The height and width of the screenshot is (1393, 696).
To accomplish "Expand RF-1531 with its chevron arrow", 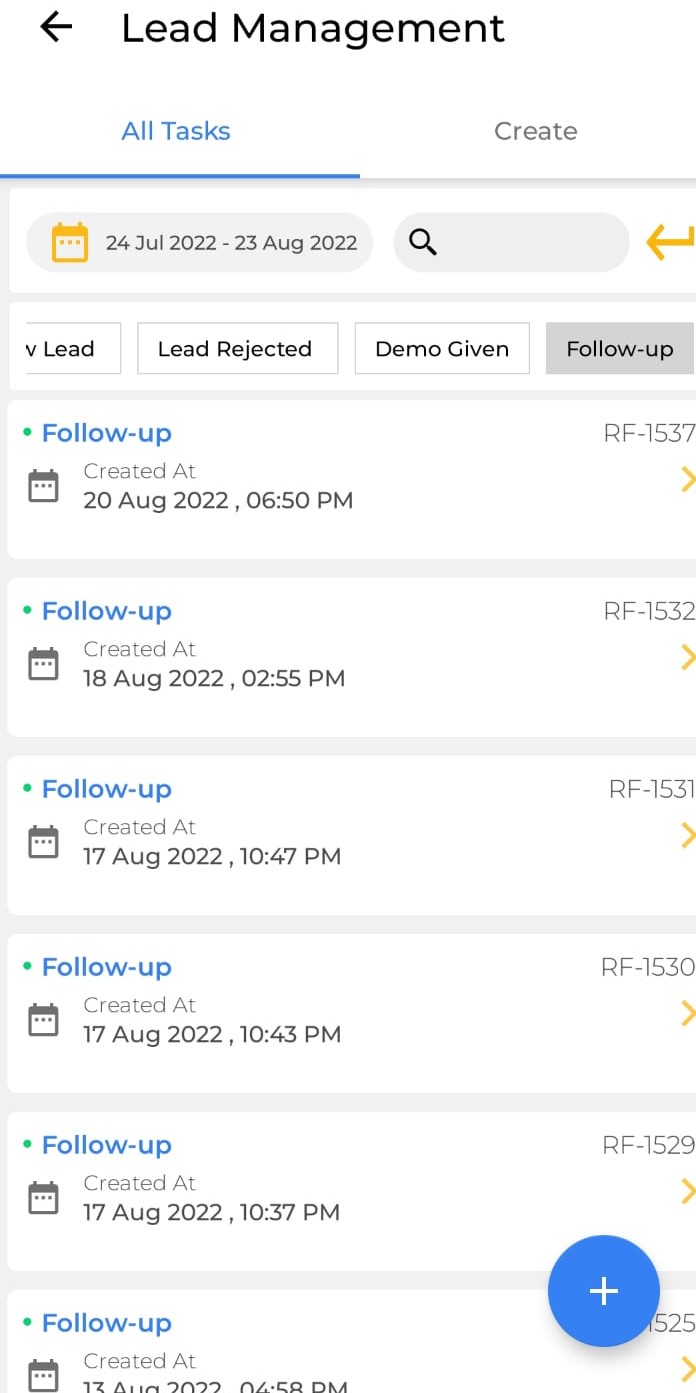I will coord(687,835).
